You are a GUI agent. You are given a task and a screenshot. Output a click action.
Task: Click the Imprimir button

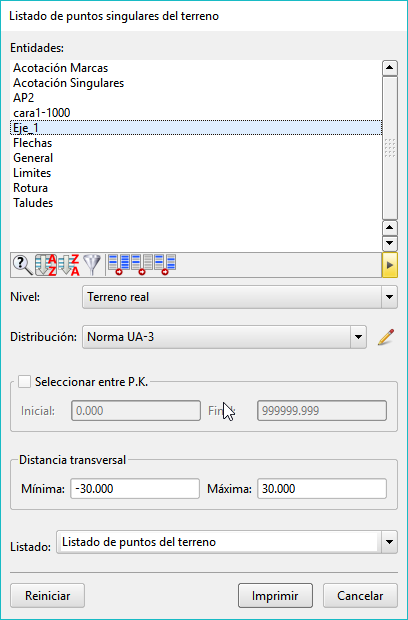tap(275, 595)
